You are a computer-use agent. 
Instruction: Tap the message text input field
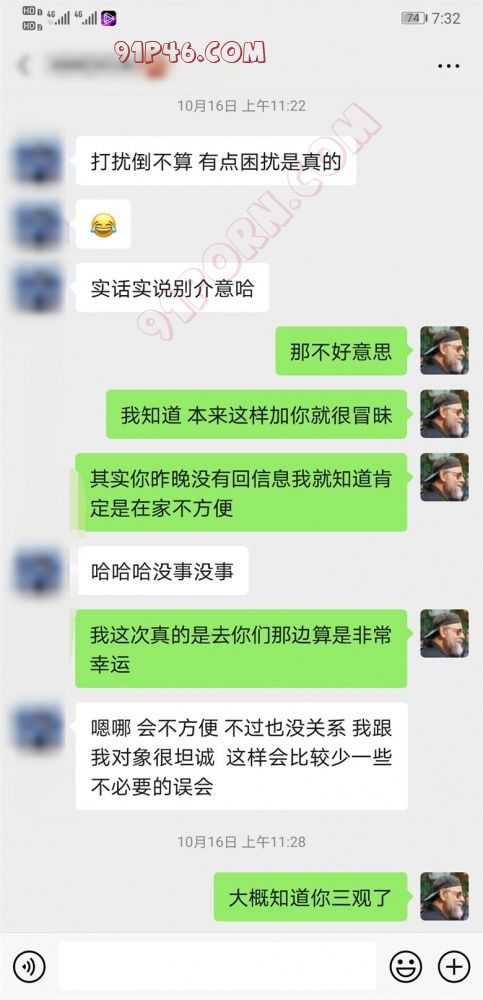pyautogui.click(x=217, y=966)
